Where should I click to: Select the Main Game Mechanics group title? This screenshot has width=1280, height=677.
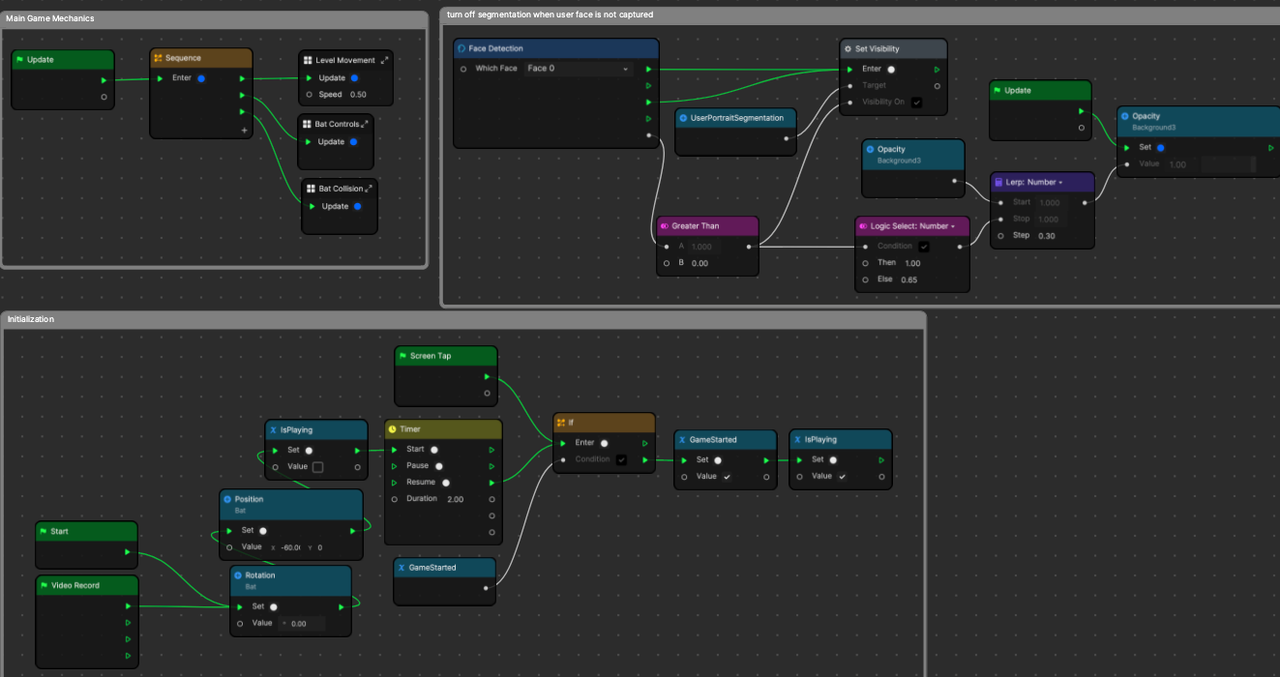pos(50,19)
